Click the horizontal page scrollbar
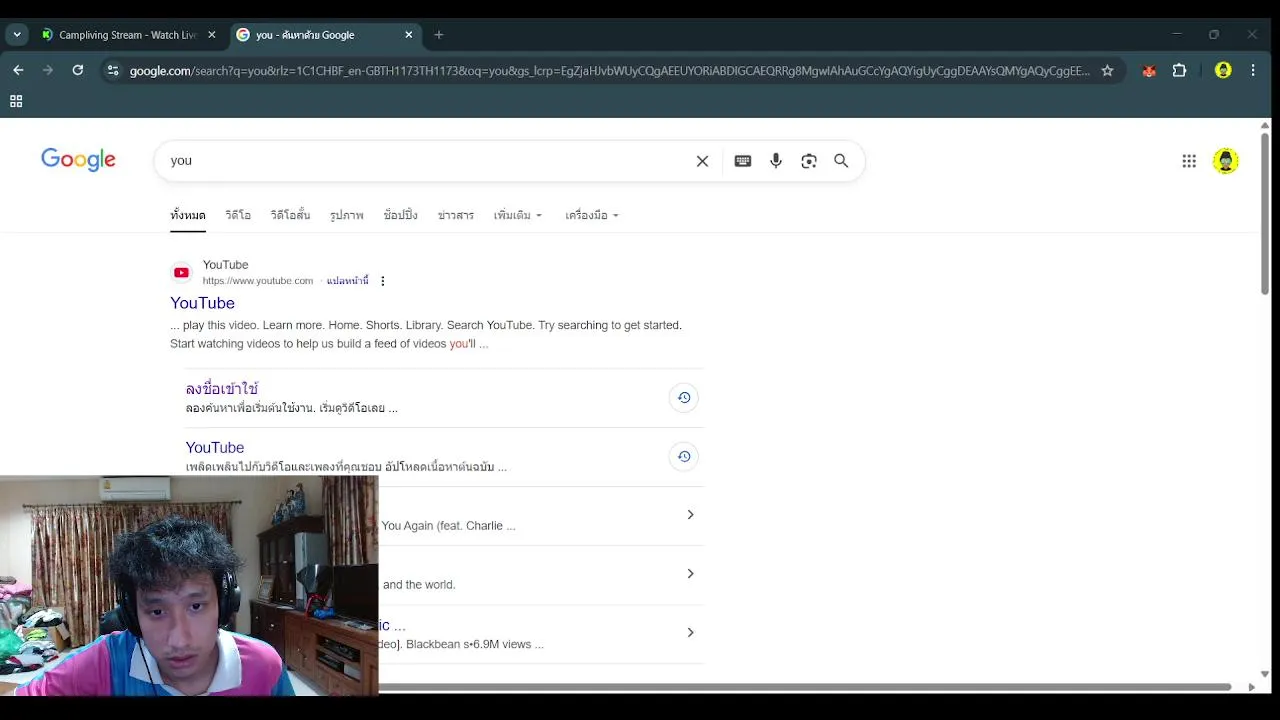1280x720 pixels. pyautogui.click(x=805, y=687)
